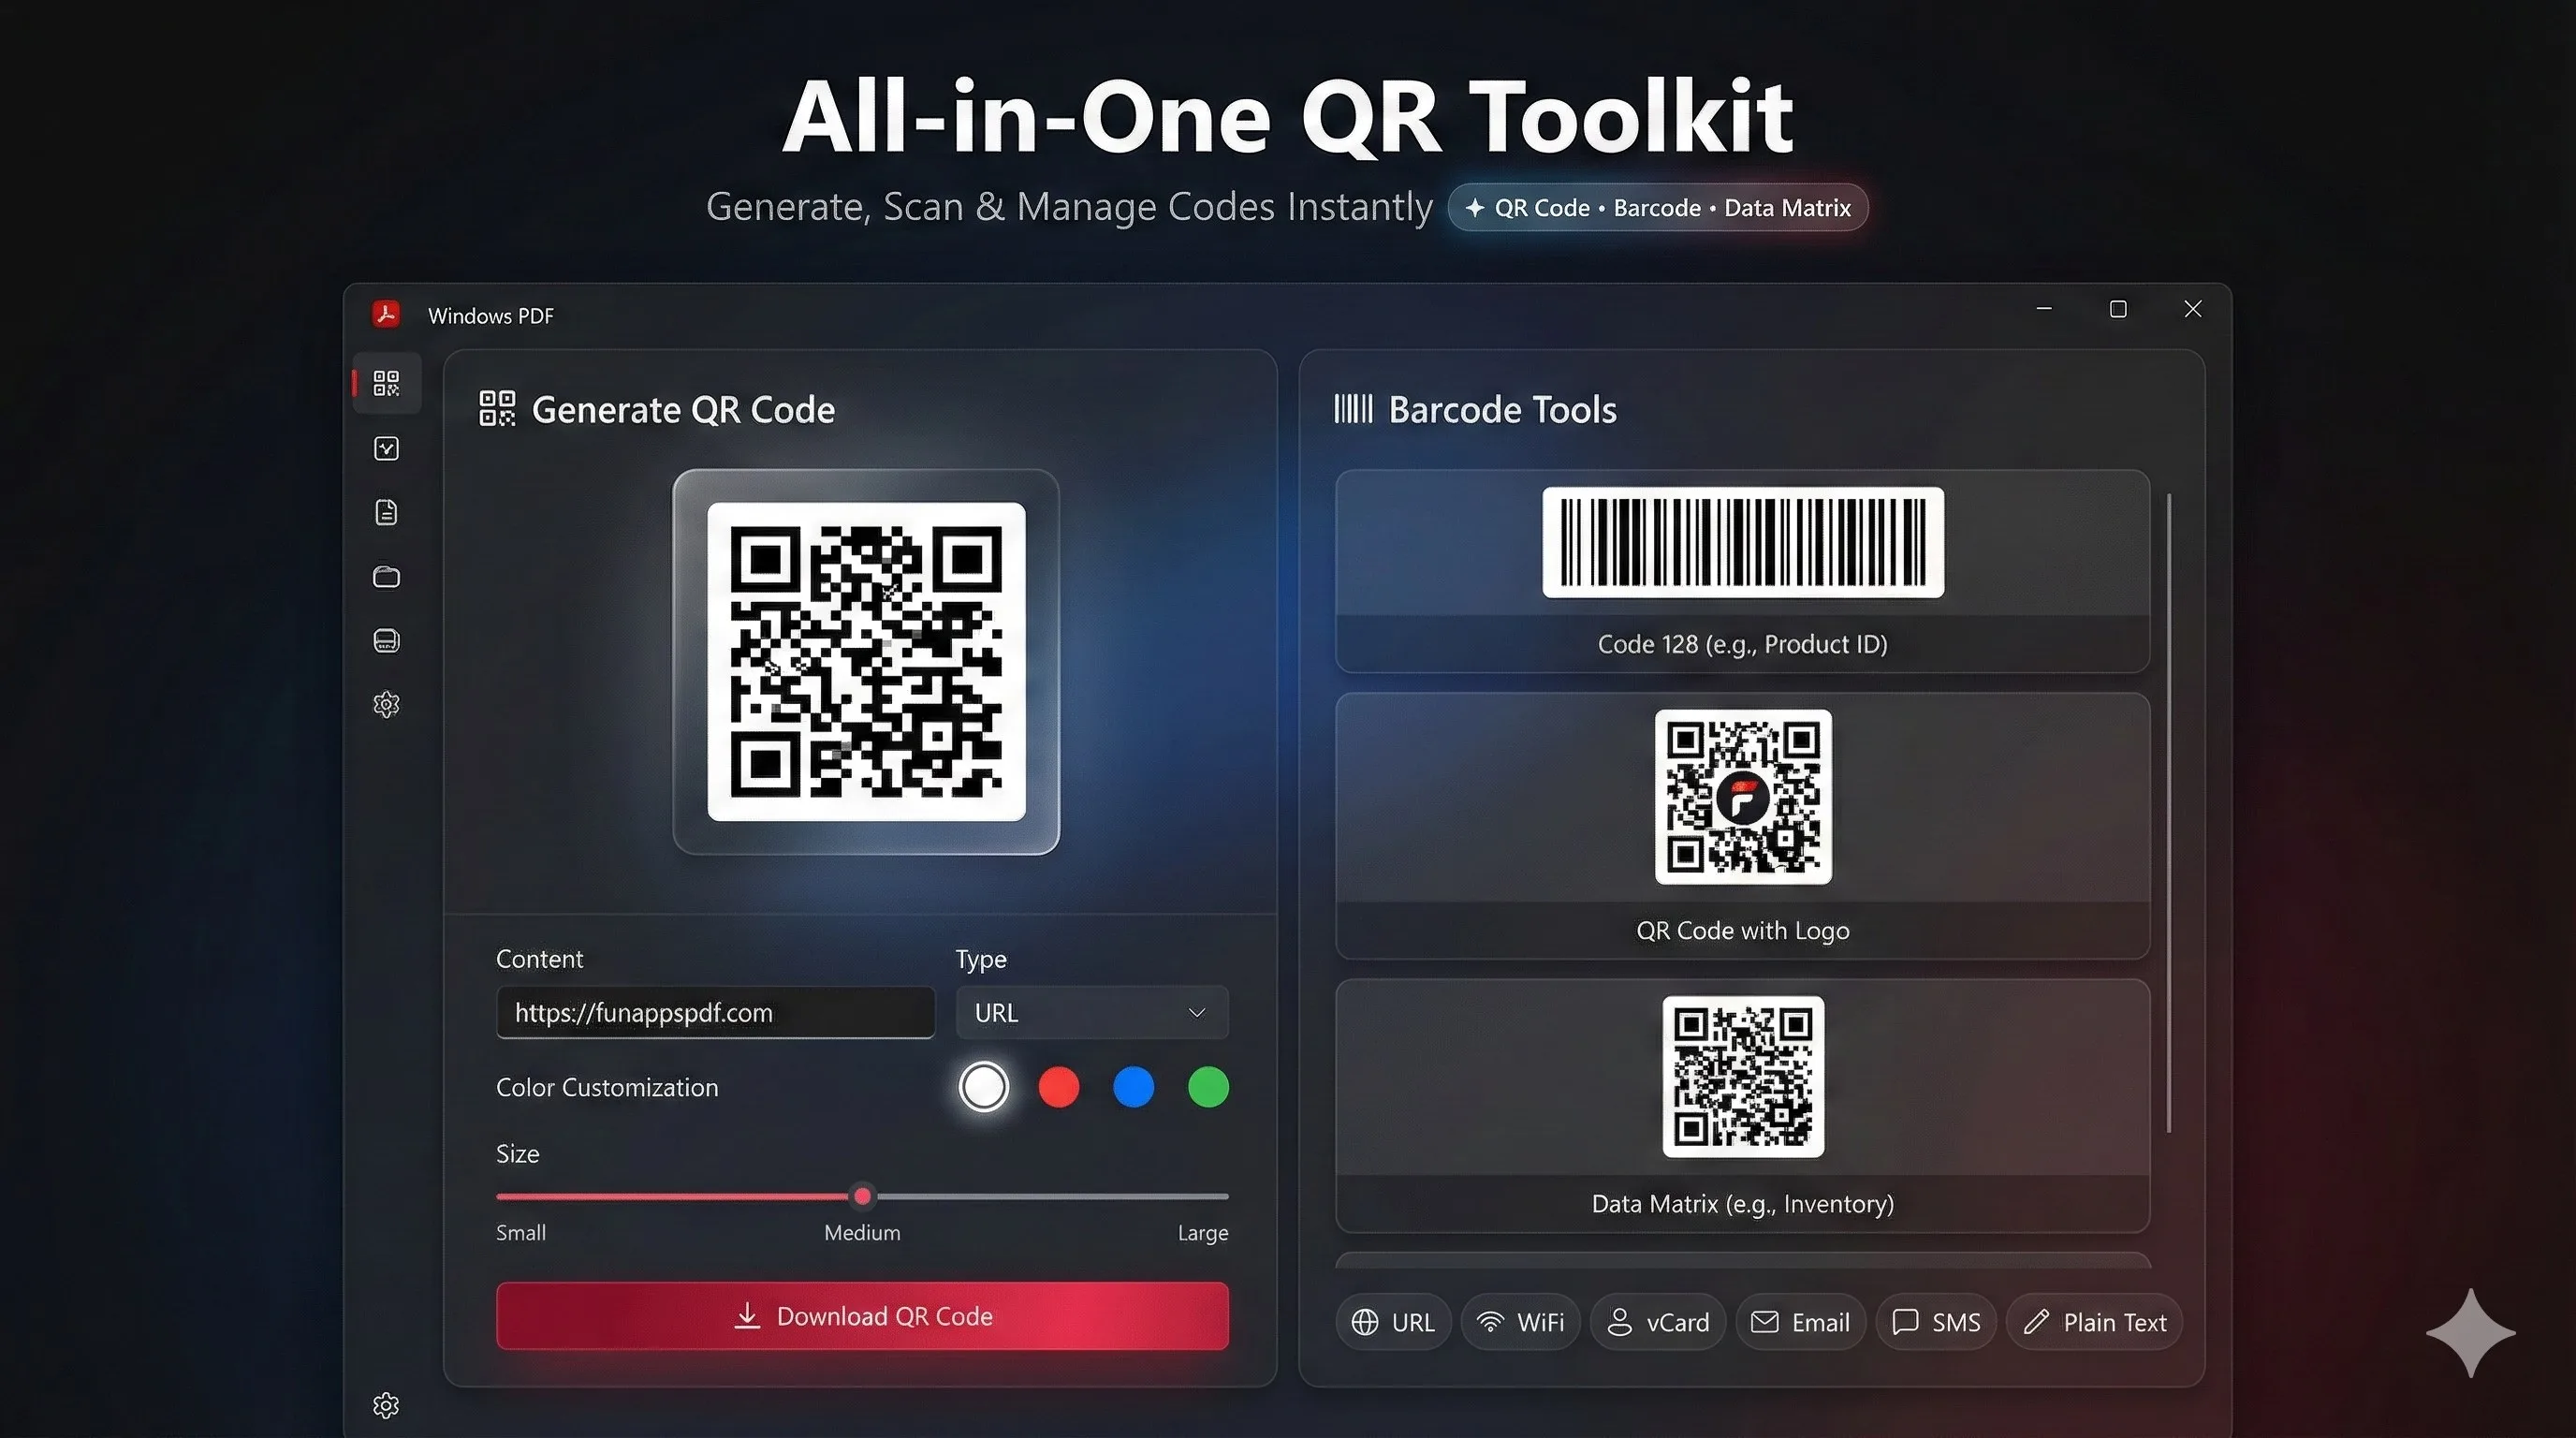
Task: Click the red Windows PDF app logo
Action: pyautogui.click(x=386, y=314)
